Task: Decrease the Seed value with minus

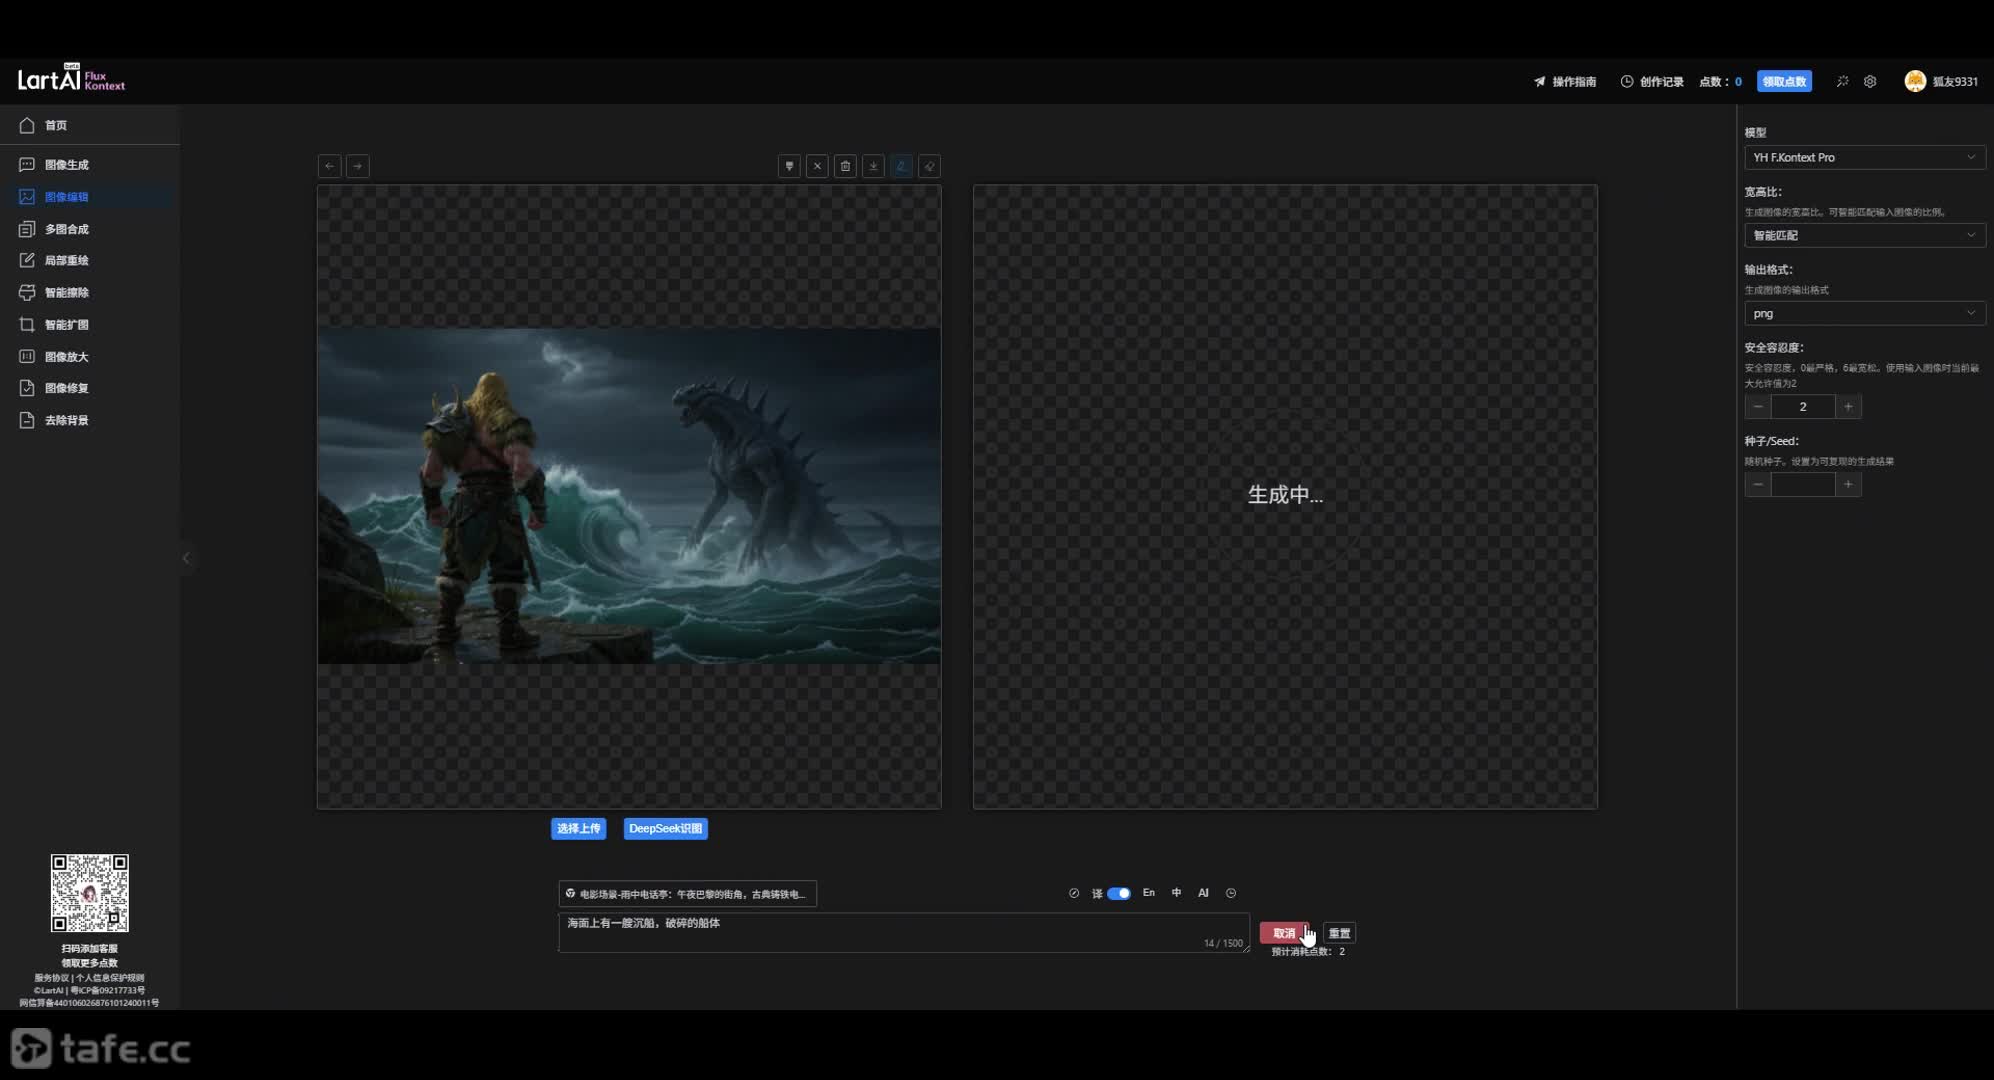Action: (1758, 484)
